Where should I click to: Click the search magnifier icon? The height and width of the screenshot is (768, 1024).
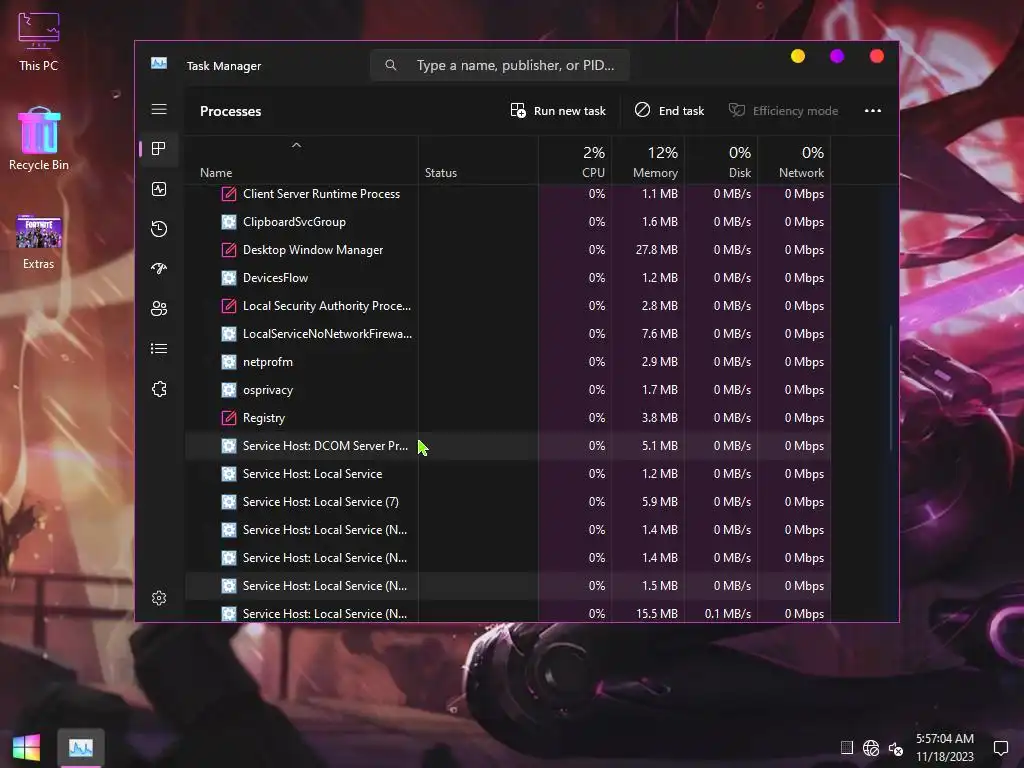[x=391, y=65]
